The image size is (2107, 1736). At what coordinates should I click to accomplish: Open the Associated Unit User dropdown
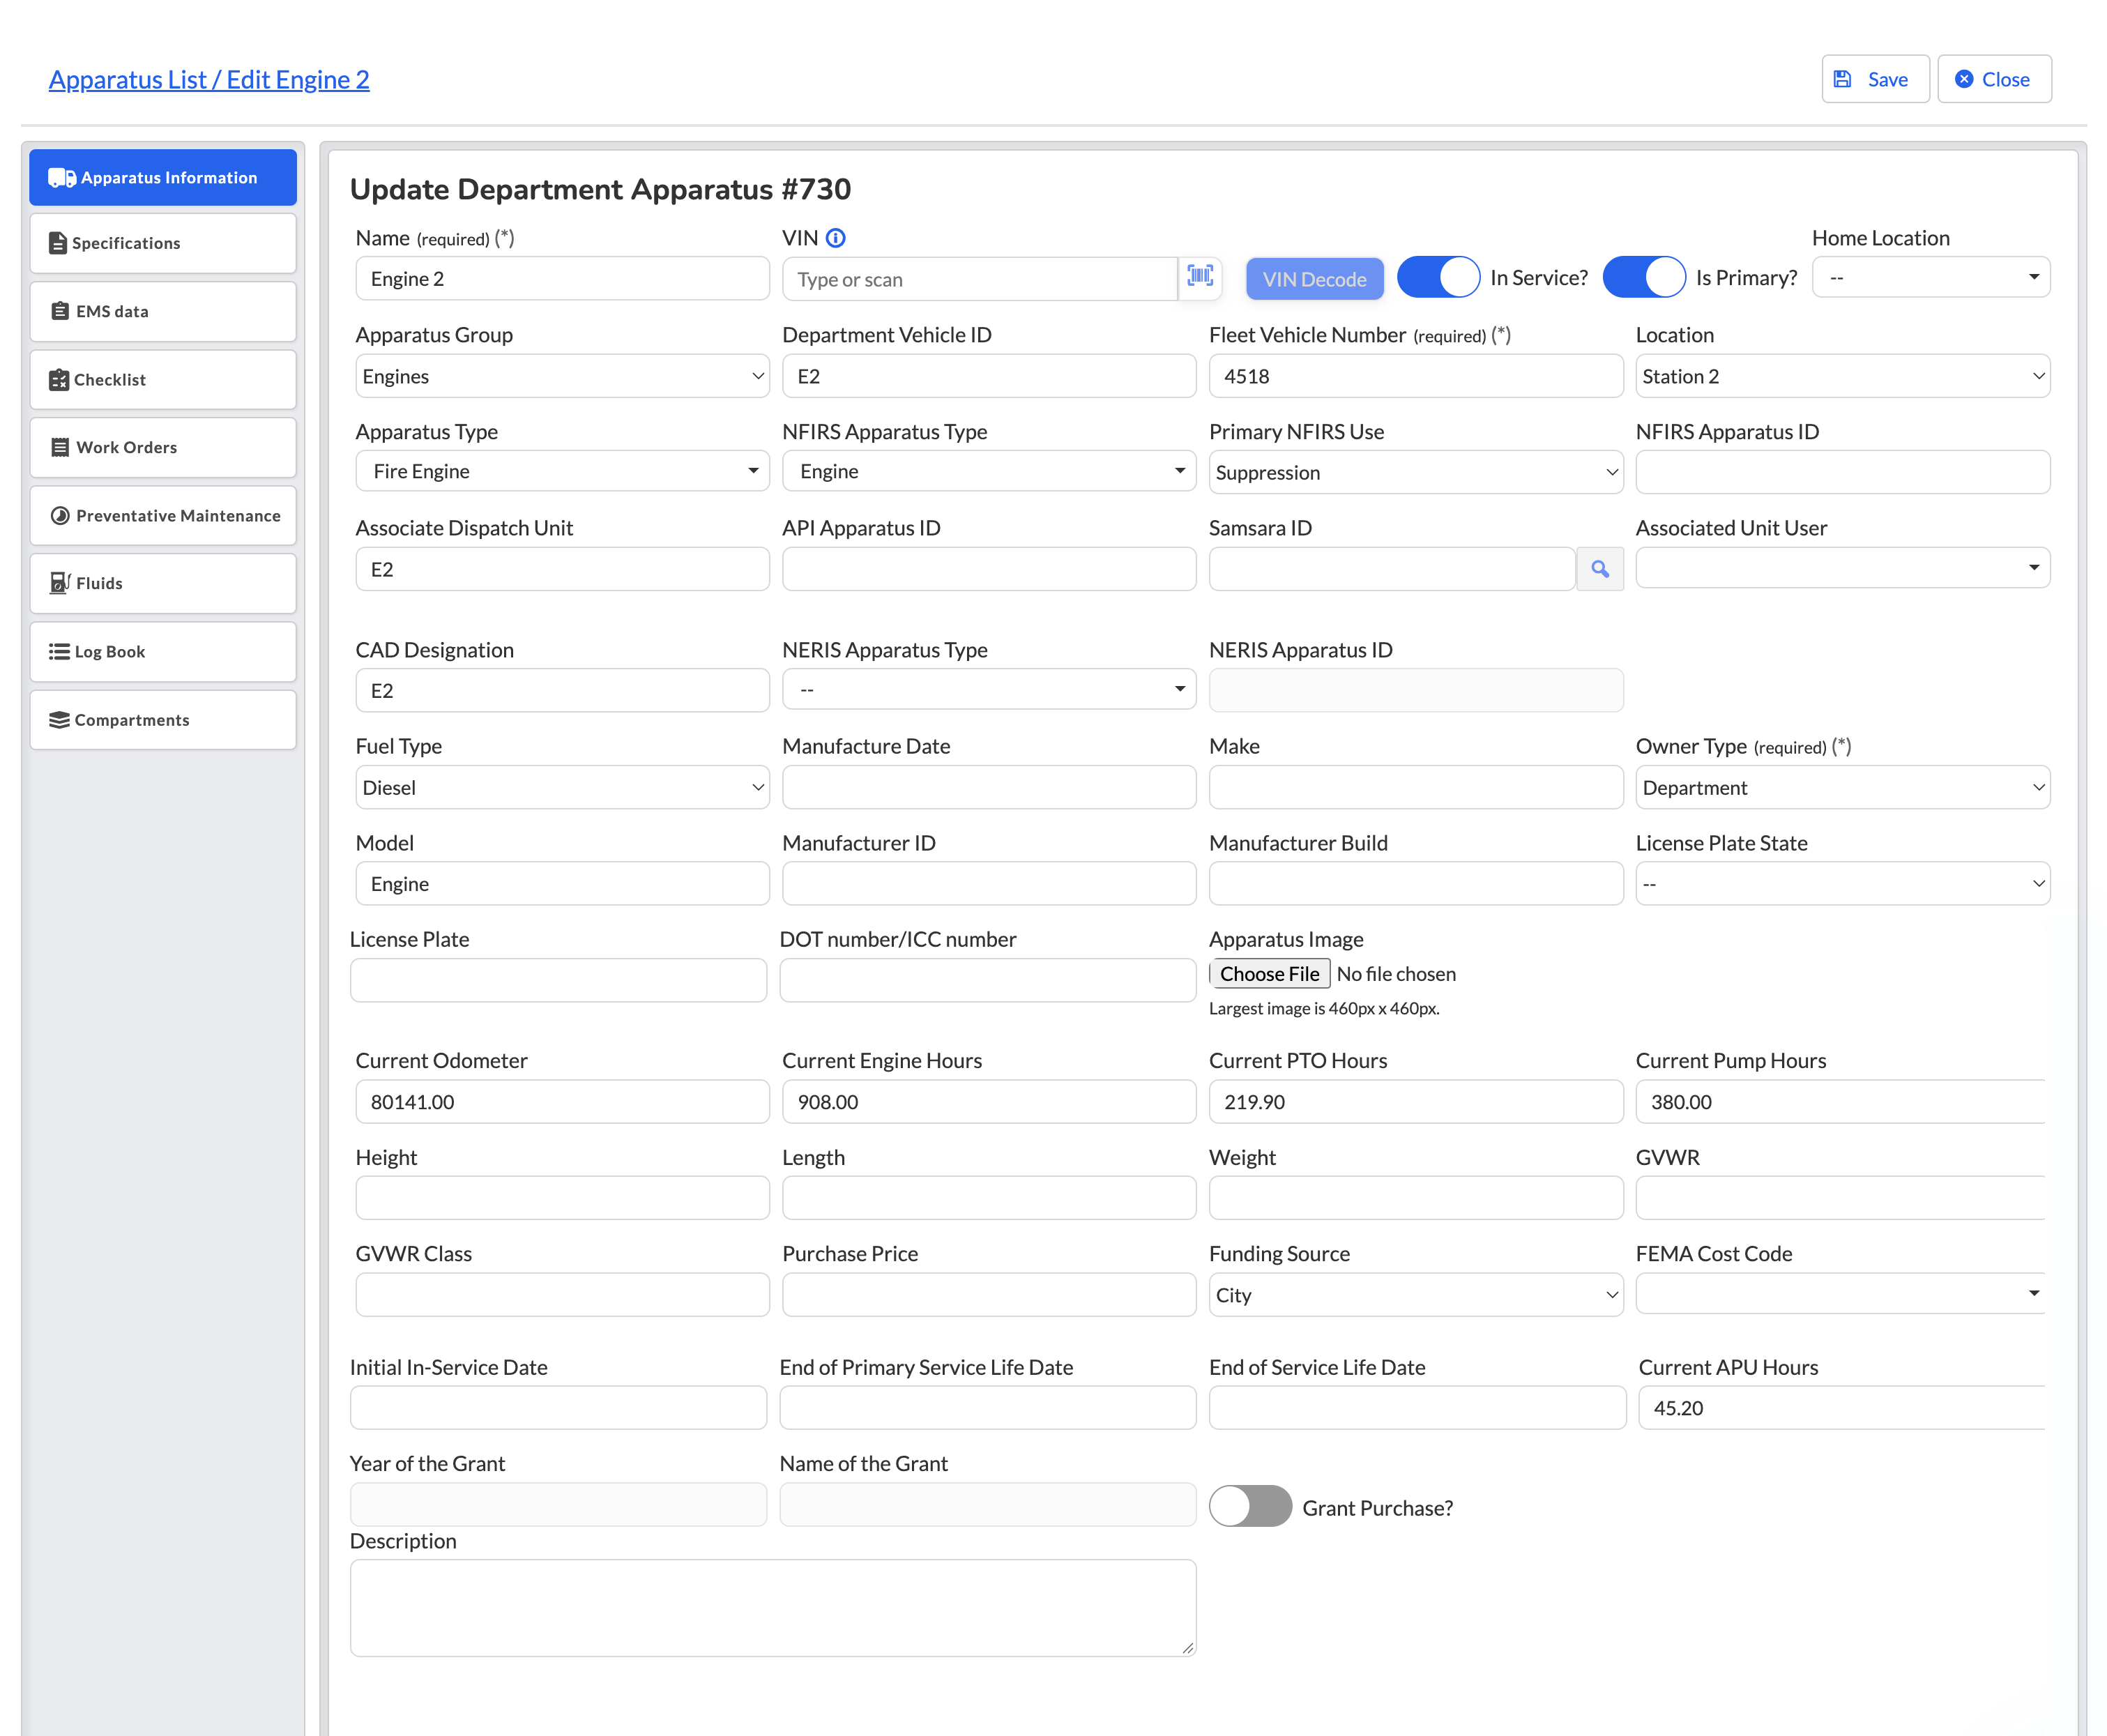(1842, 568)
